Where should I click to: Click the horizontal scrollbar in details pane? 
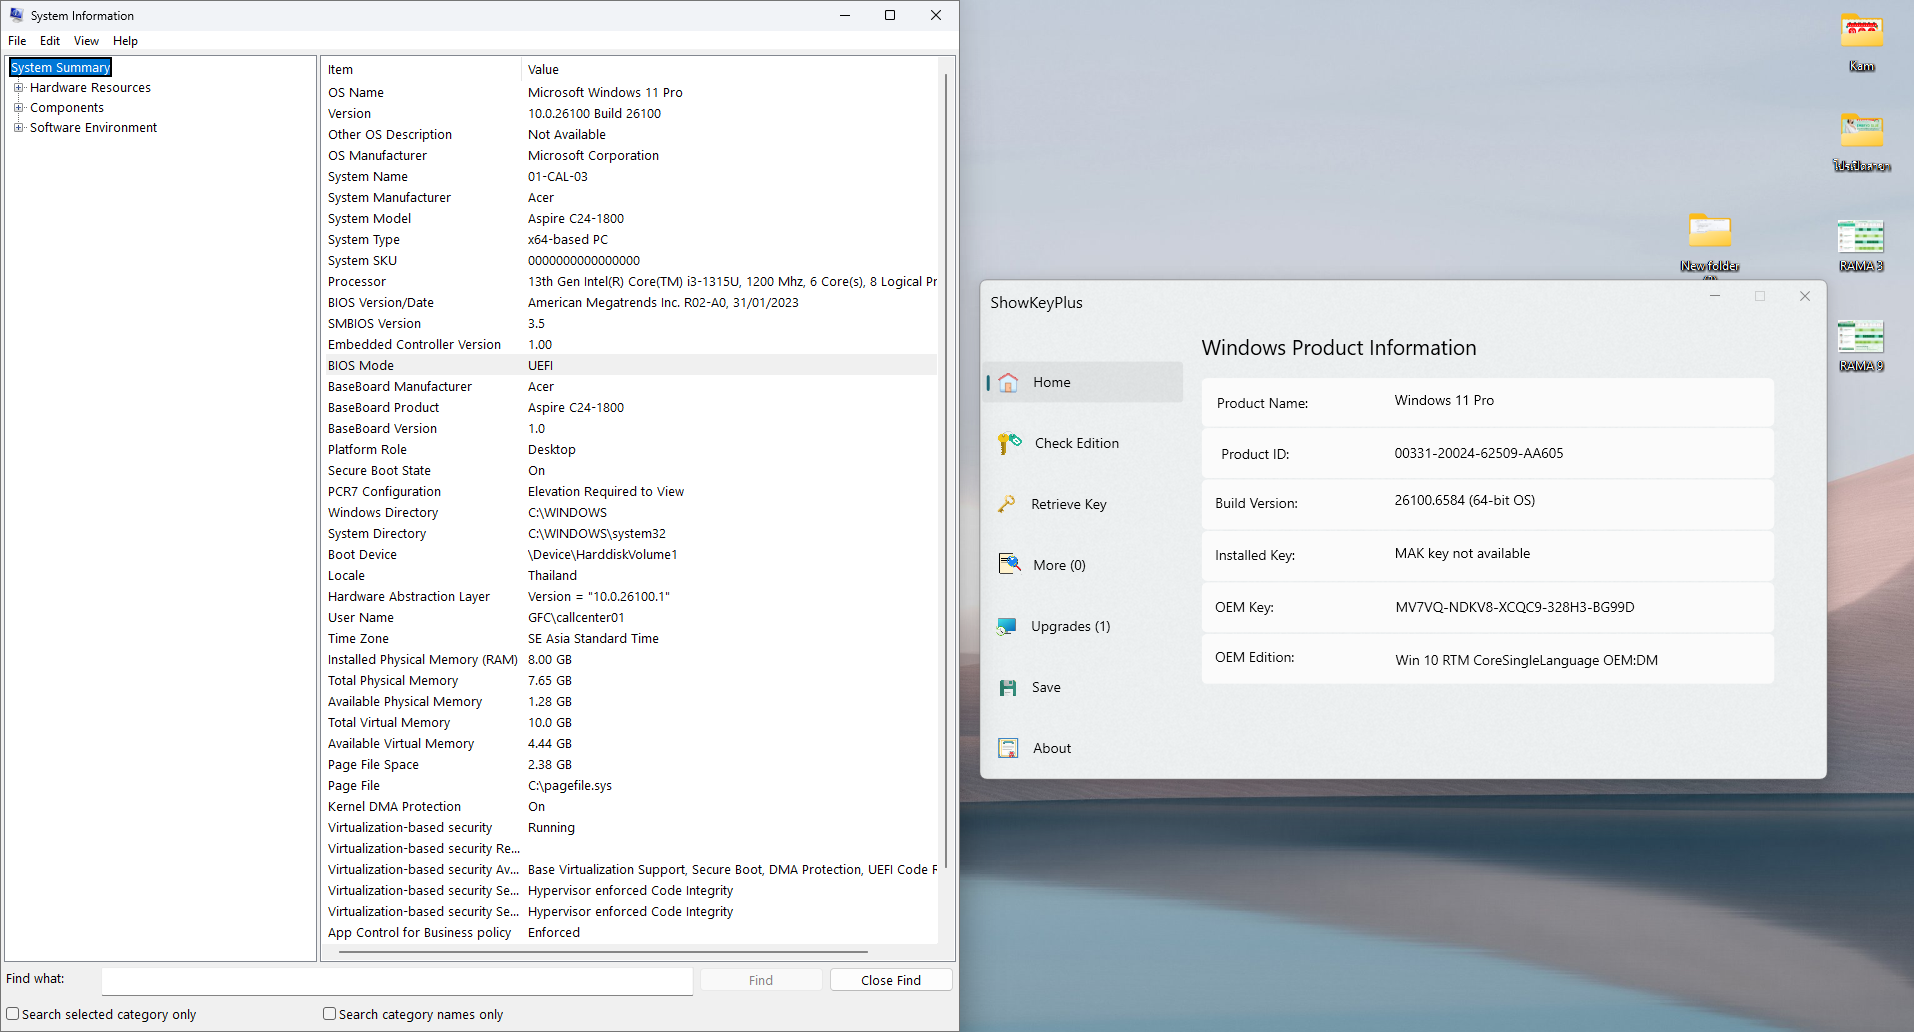coord(603,952)
